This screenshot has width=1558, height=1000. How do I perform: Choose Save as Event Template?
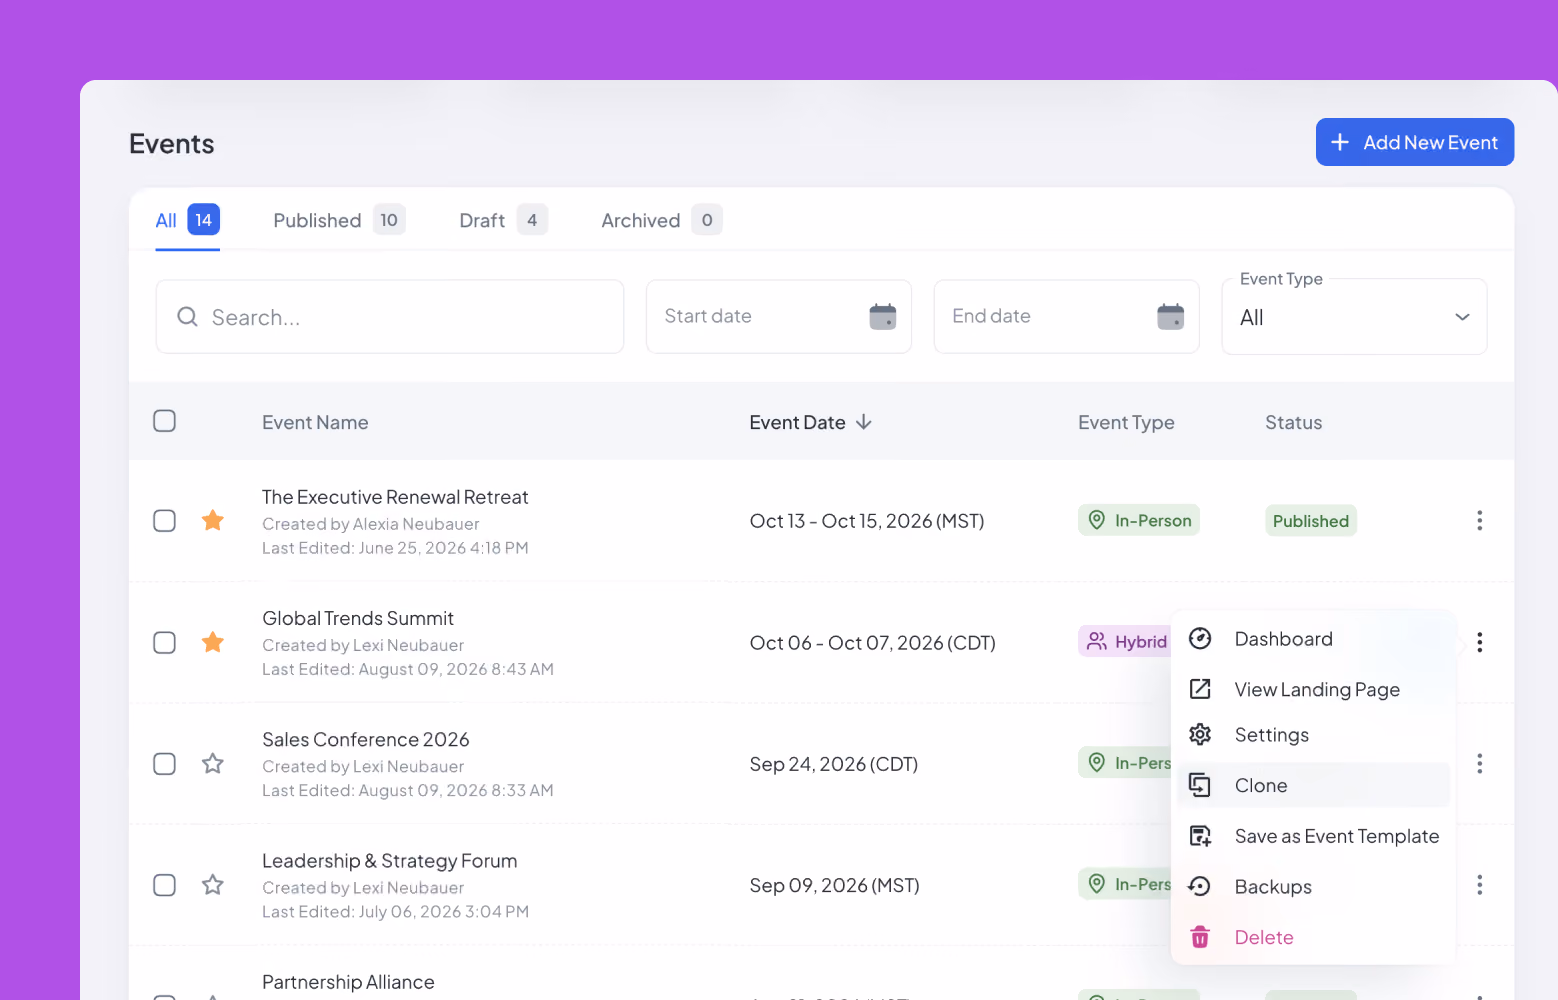click(x=1314, y=836)
